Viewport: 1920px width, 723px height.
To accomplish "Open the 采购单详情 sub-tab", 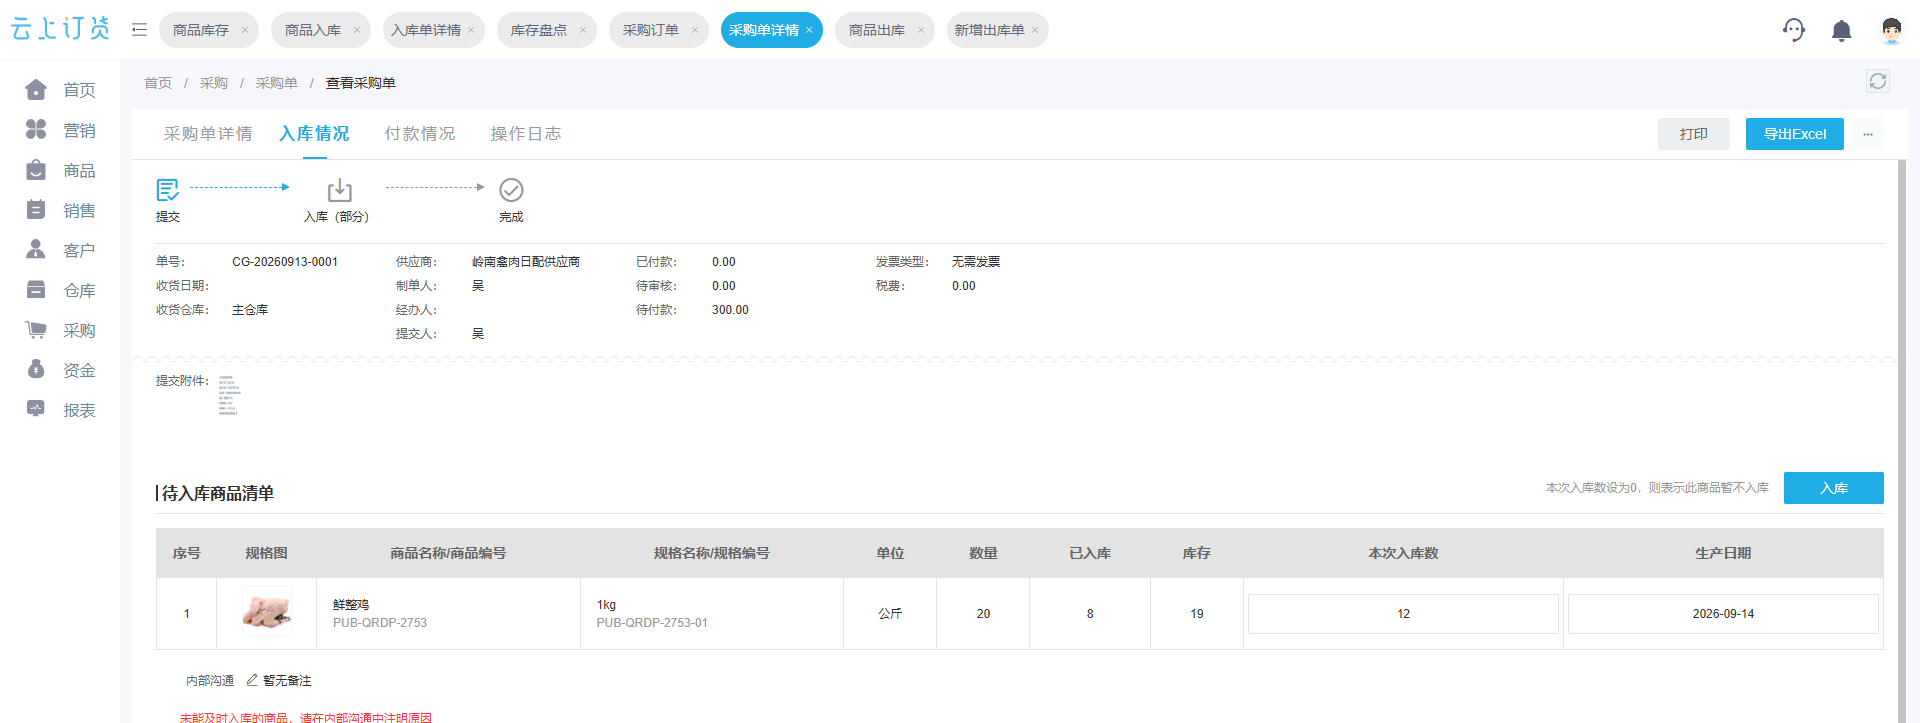I will pos(208,134).
